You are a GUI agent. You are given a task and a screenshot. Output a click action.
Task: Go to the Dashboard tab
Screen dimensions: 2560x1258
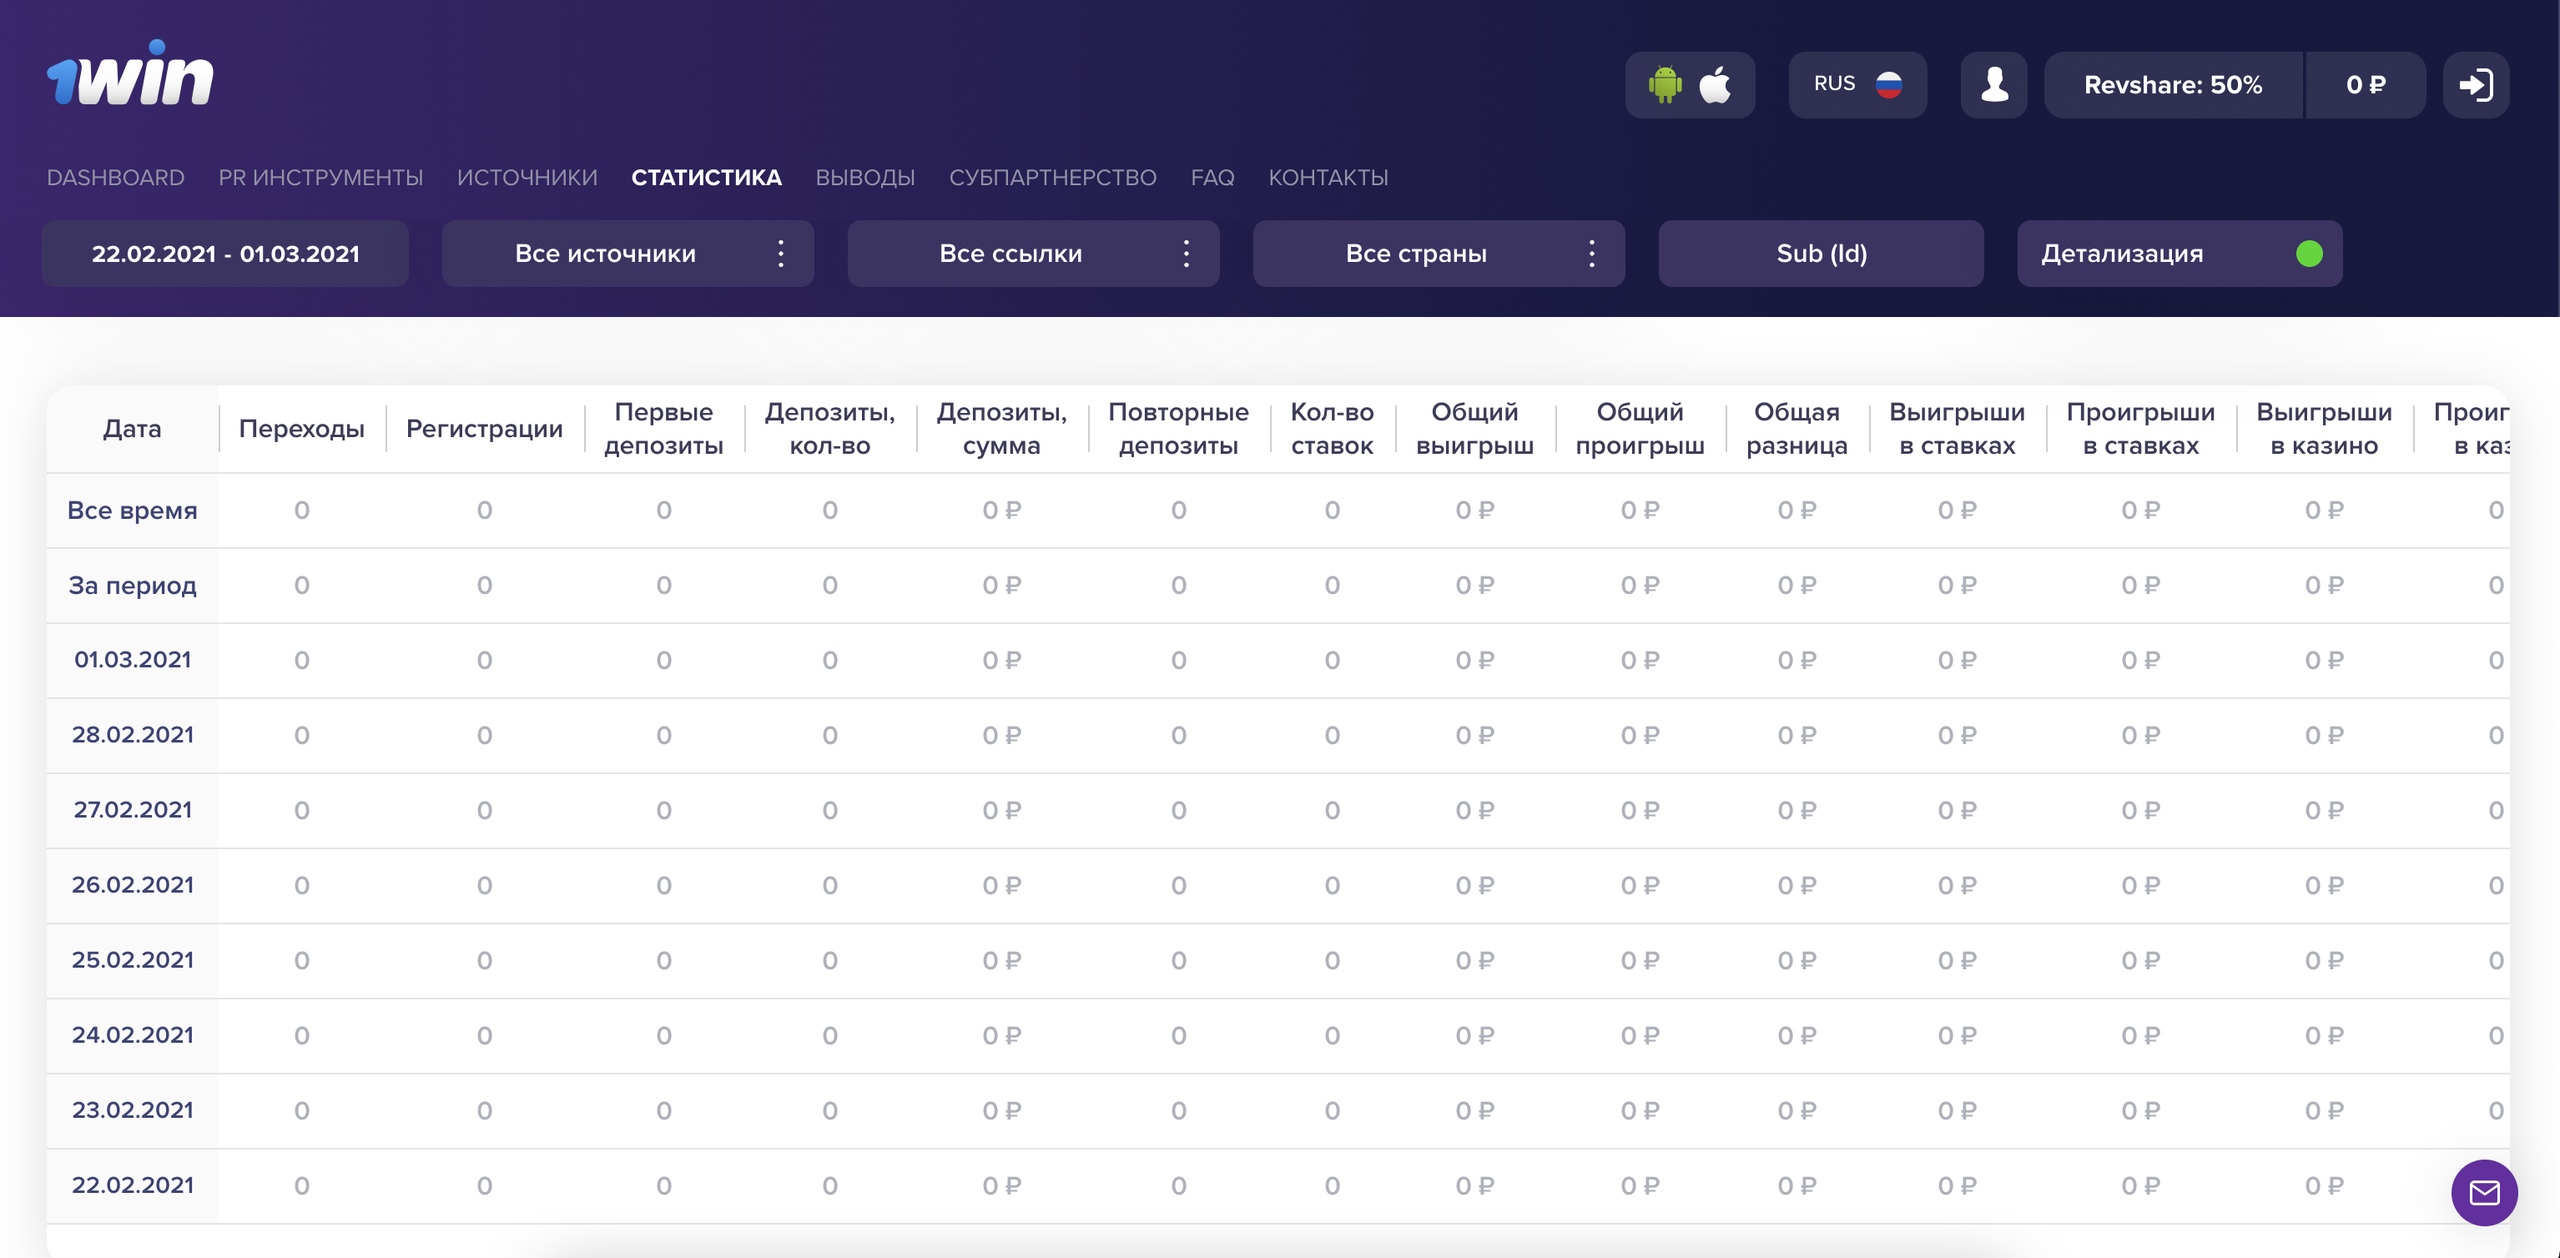point(116,178)
